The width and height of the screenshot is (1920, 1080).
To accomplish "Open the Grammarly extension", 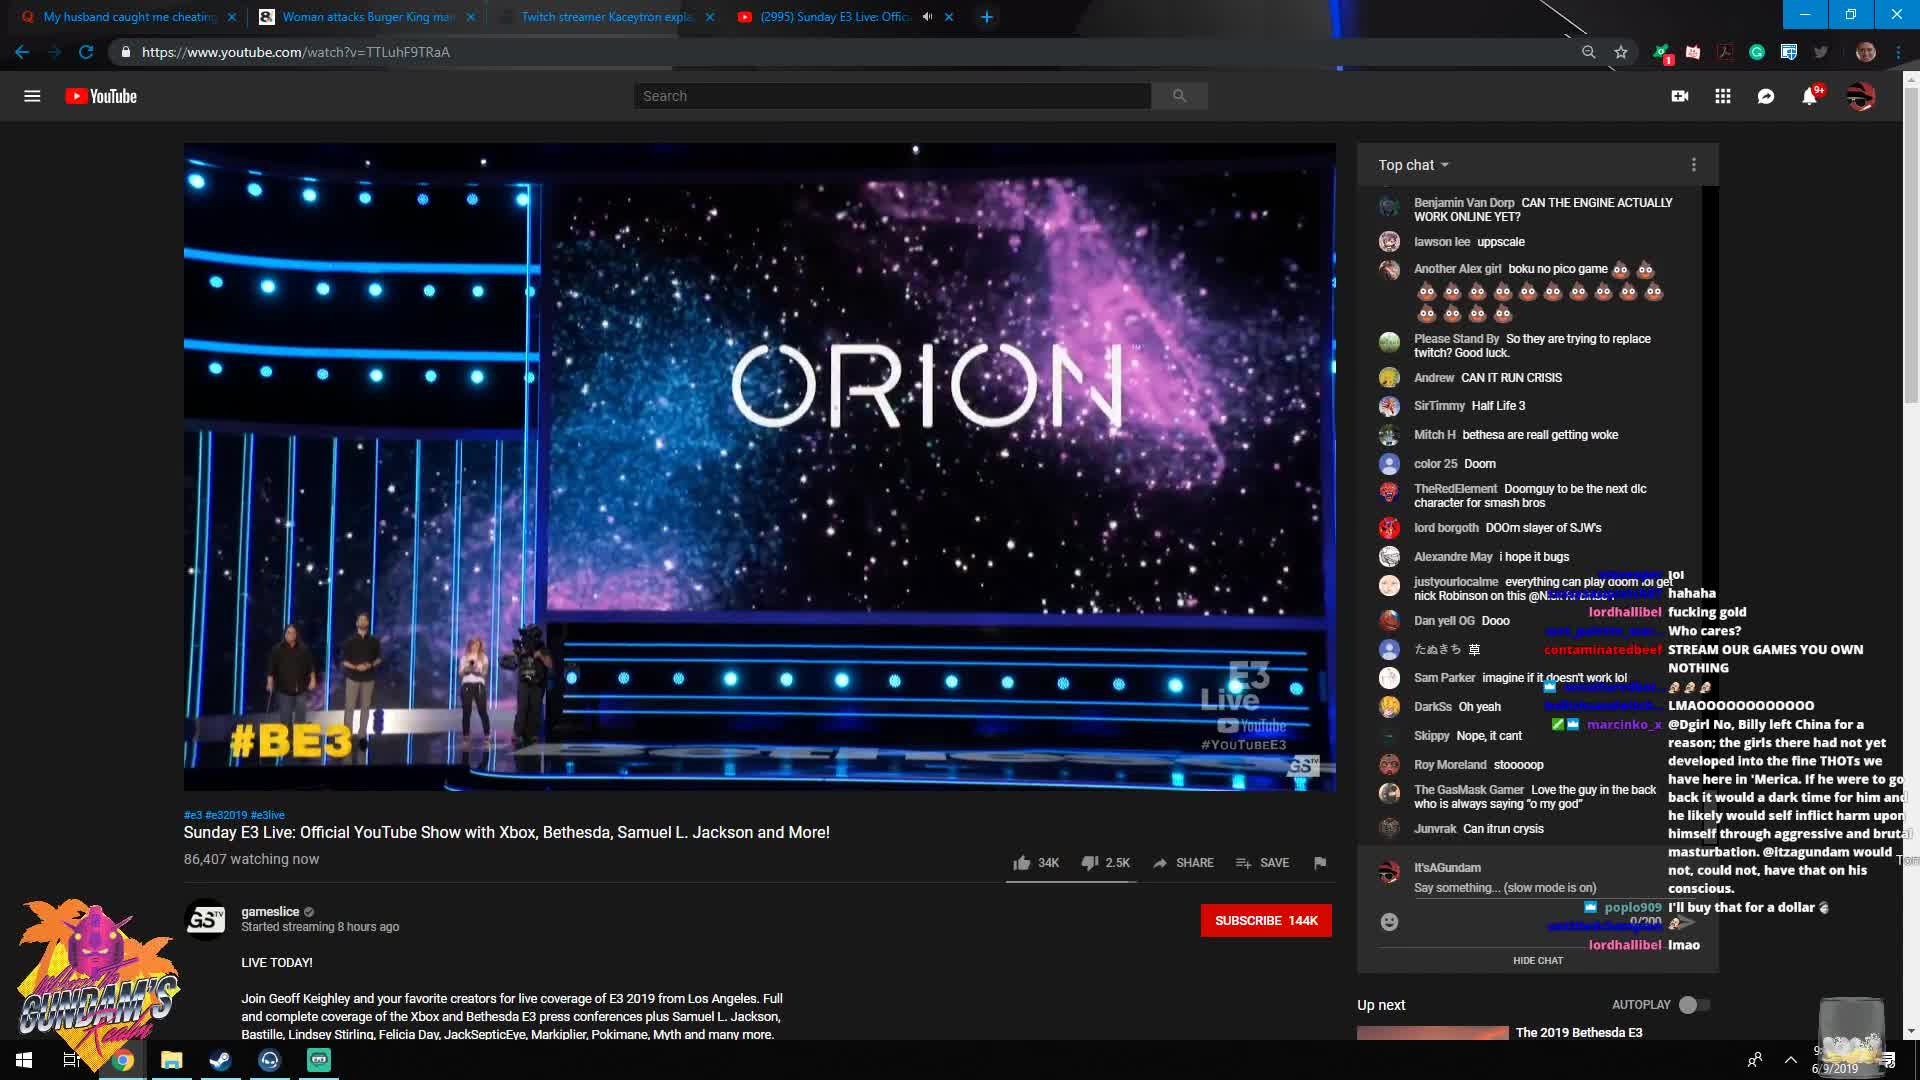I will (x=1757, y=52).
